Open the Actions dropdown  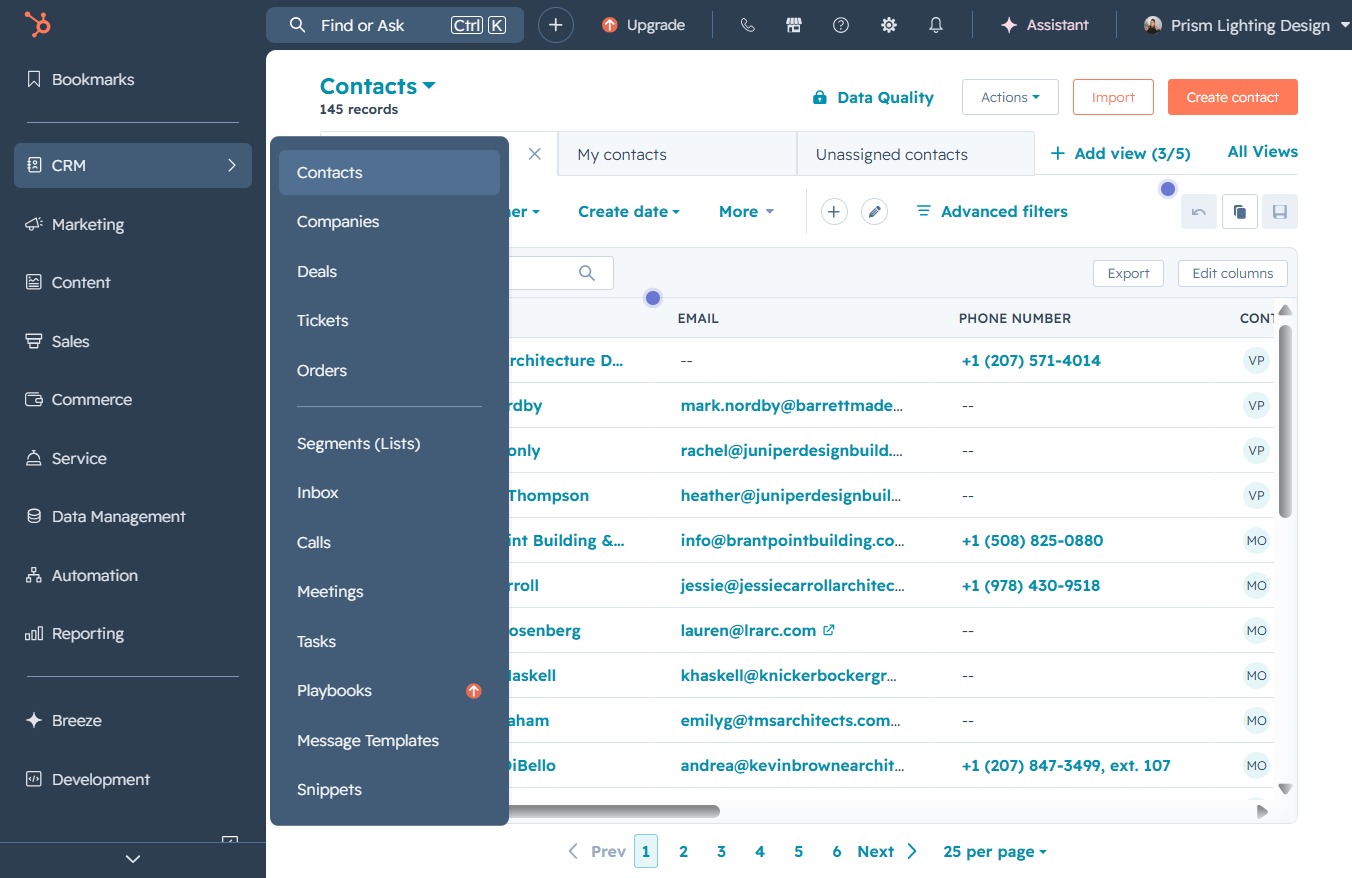(1010, 97)
